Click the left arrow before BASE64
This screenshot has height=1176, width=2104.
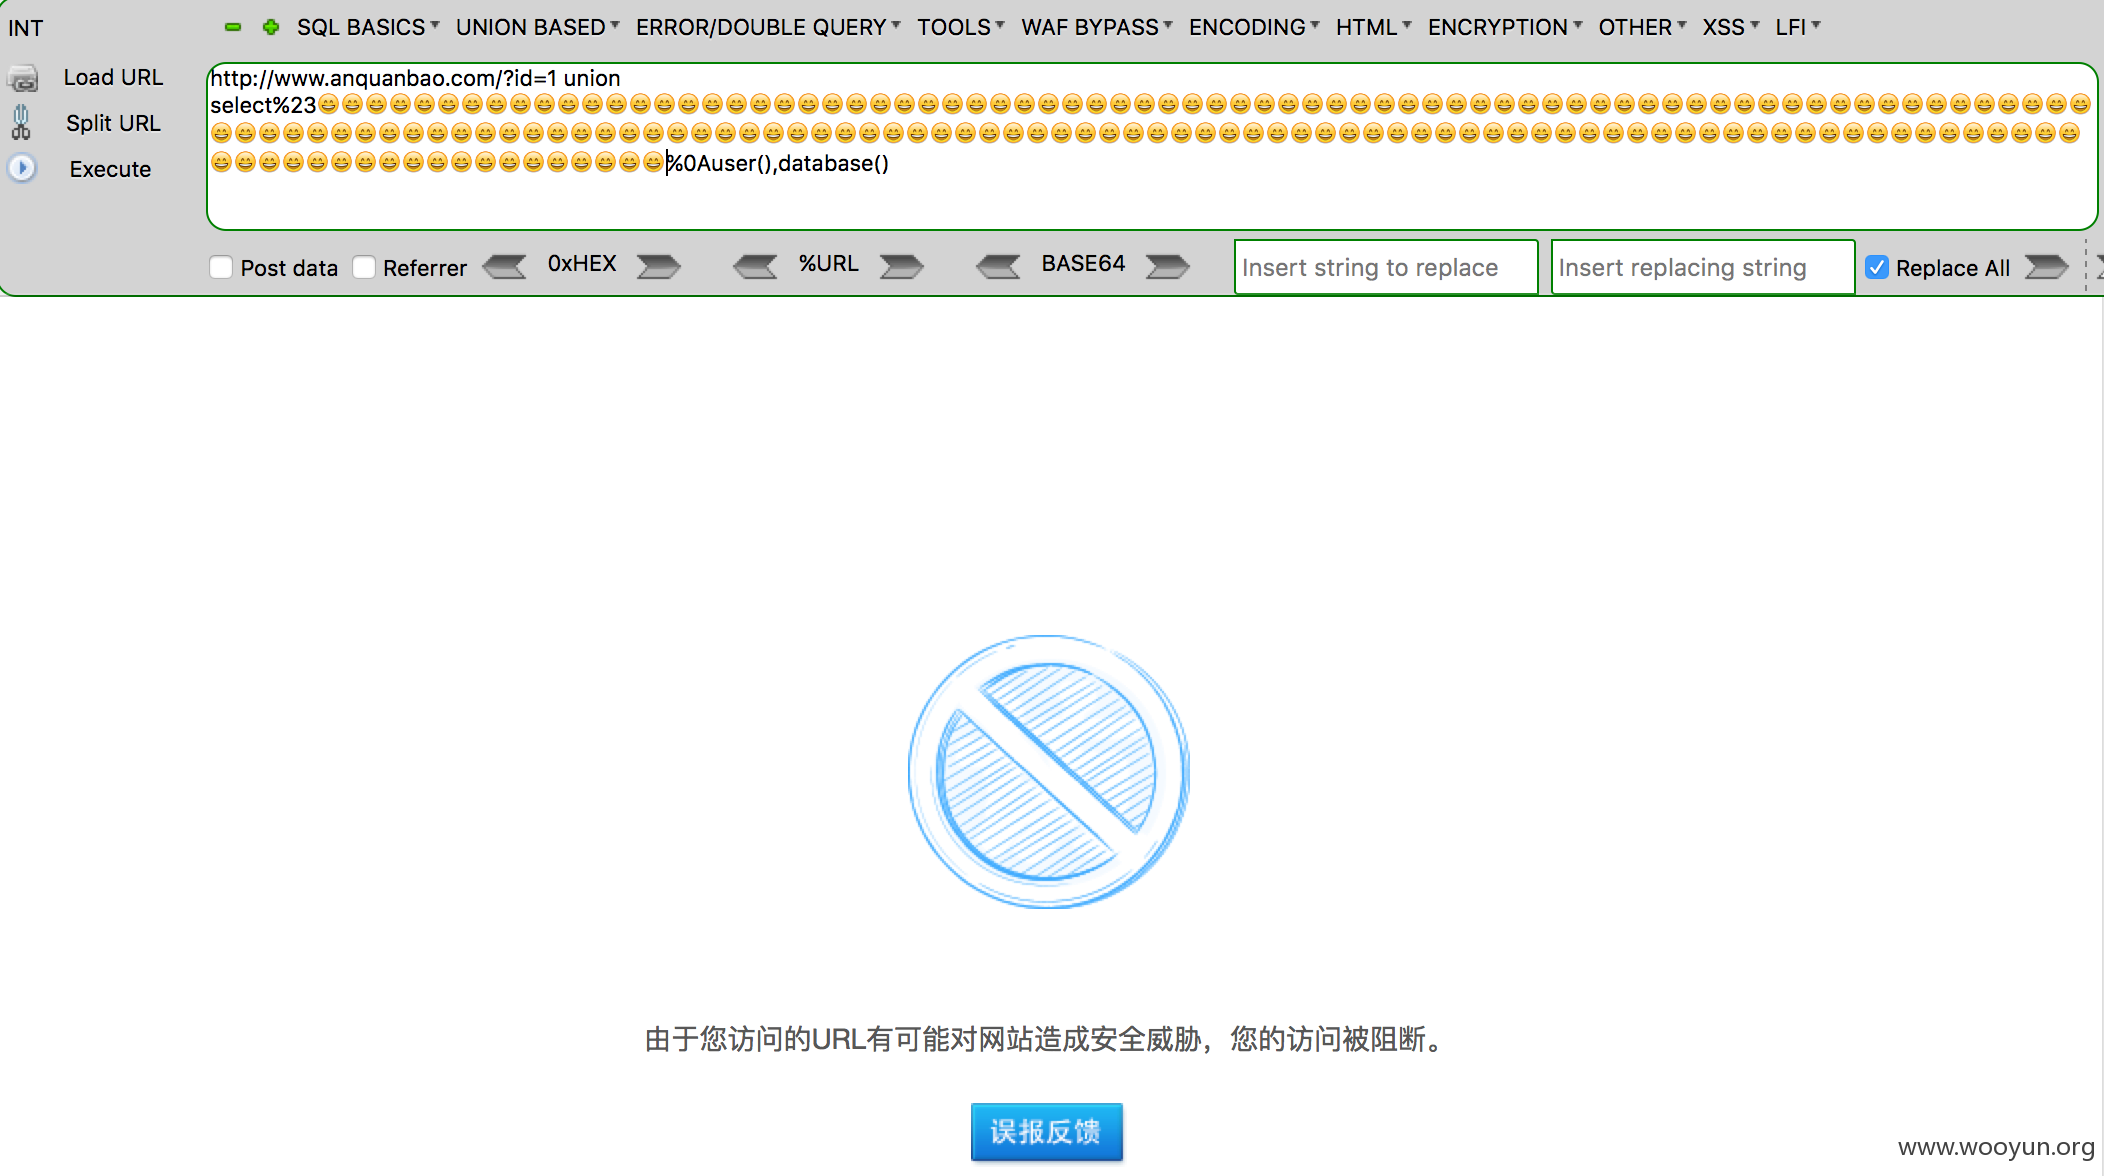coord(998,266)
